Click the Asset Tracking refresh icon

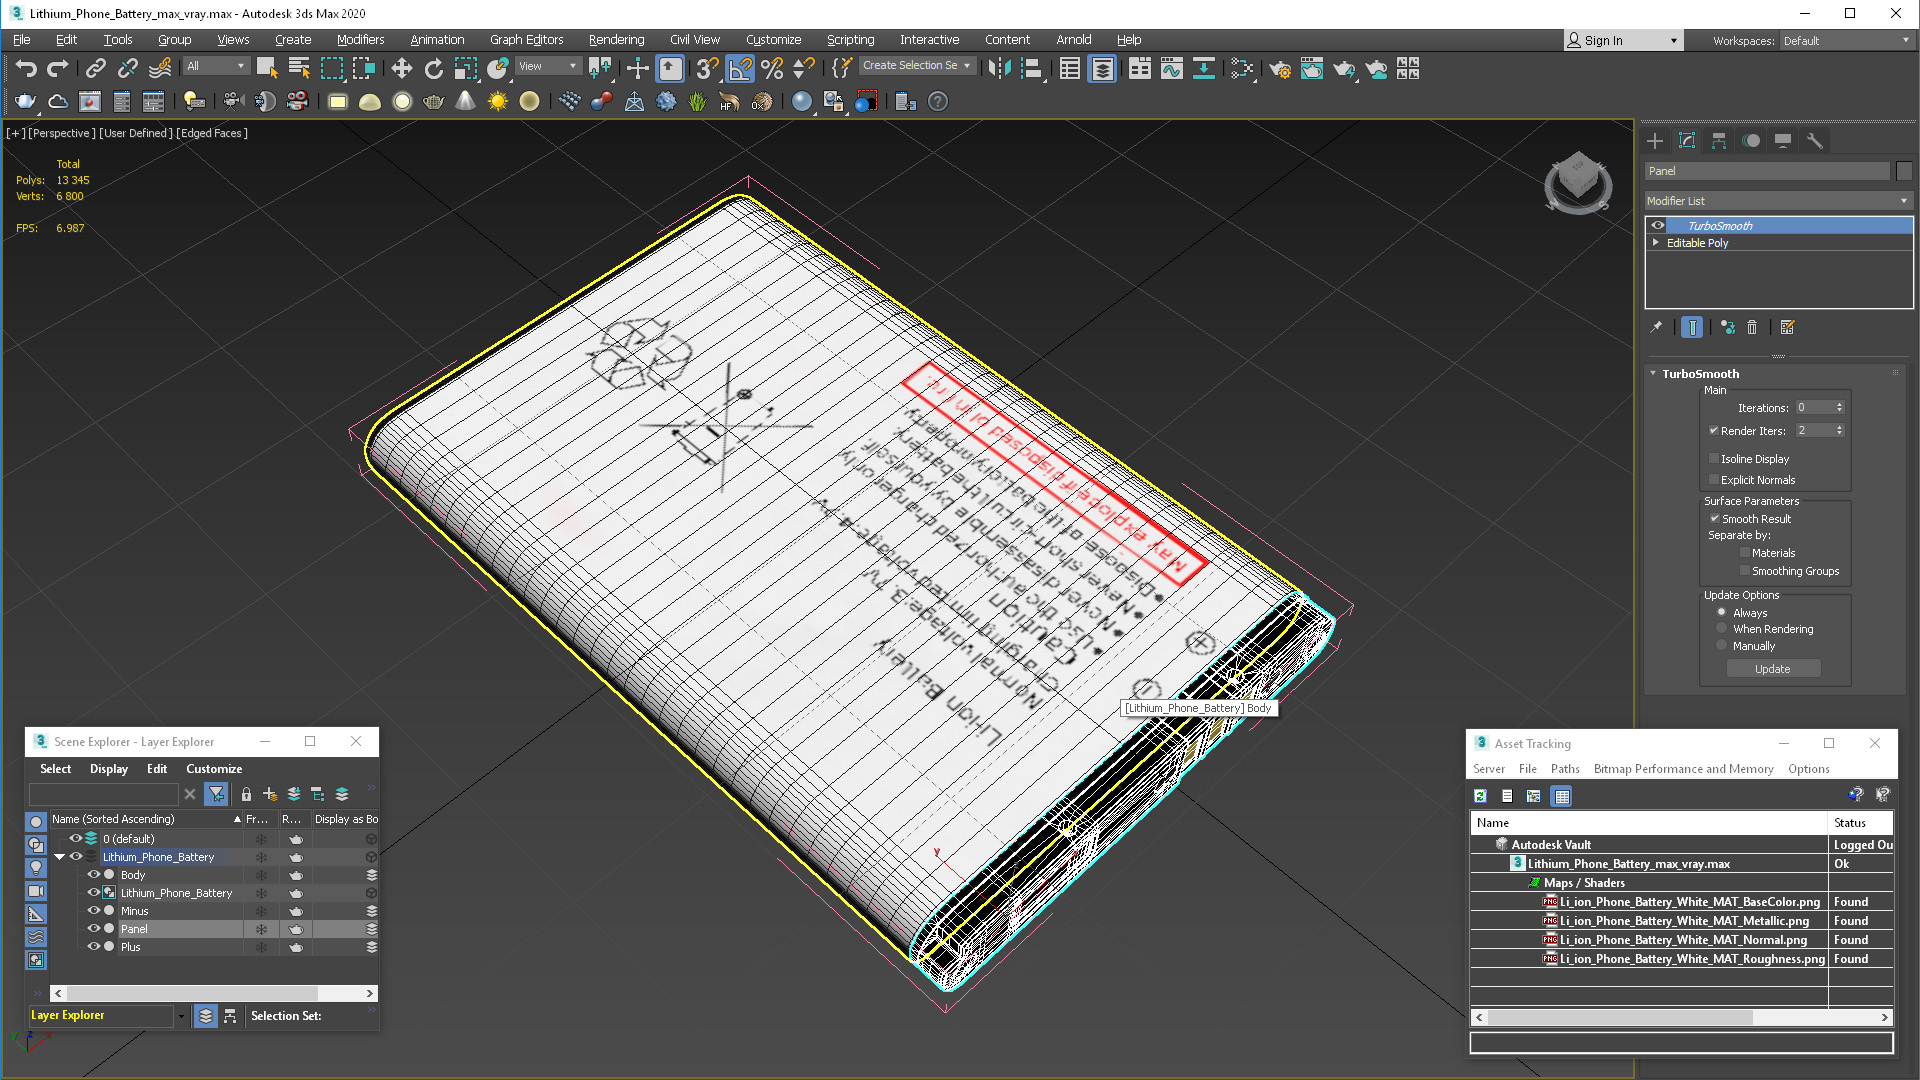point(1480,796)
